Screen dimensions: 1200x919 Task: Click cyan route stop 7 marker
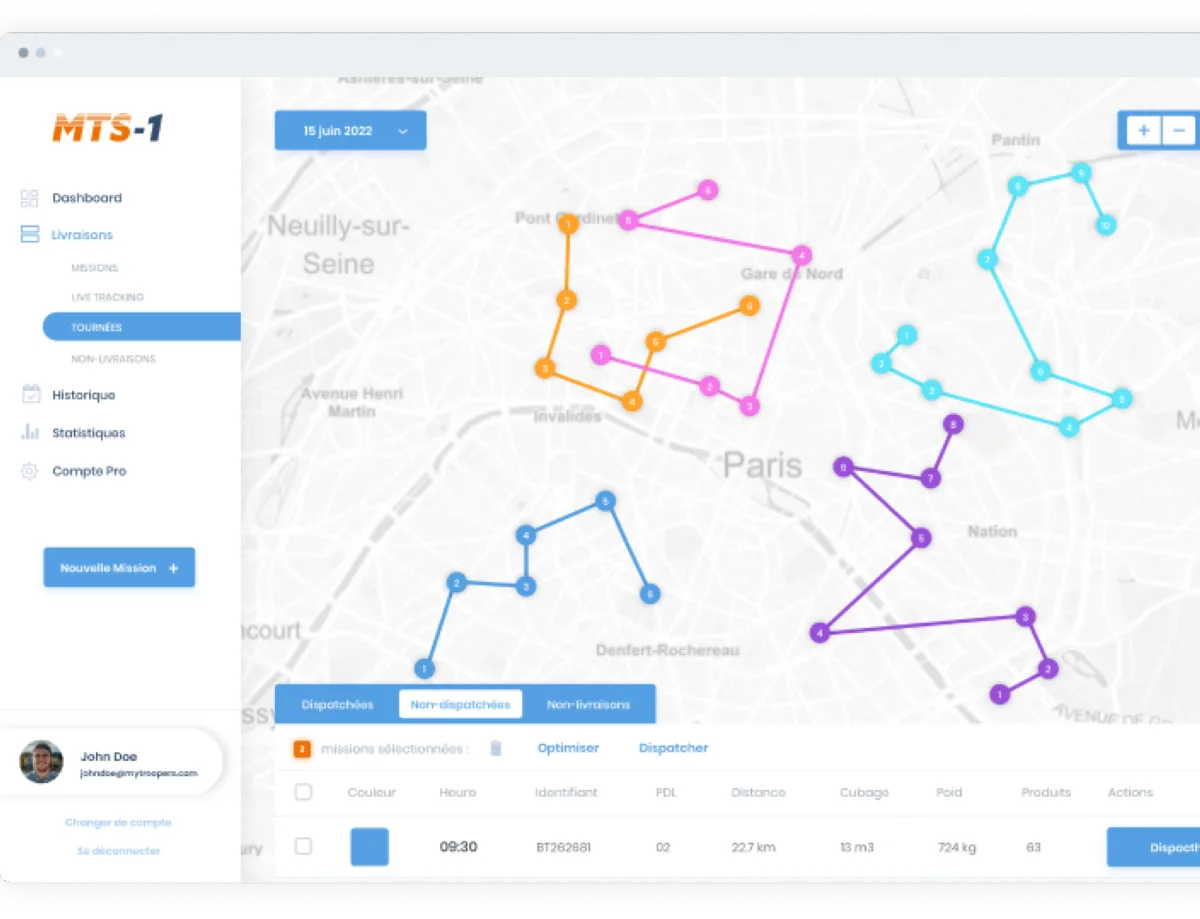tap(987, 260)
